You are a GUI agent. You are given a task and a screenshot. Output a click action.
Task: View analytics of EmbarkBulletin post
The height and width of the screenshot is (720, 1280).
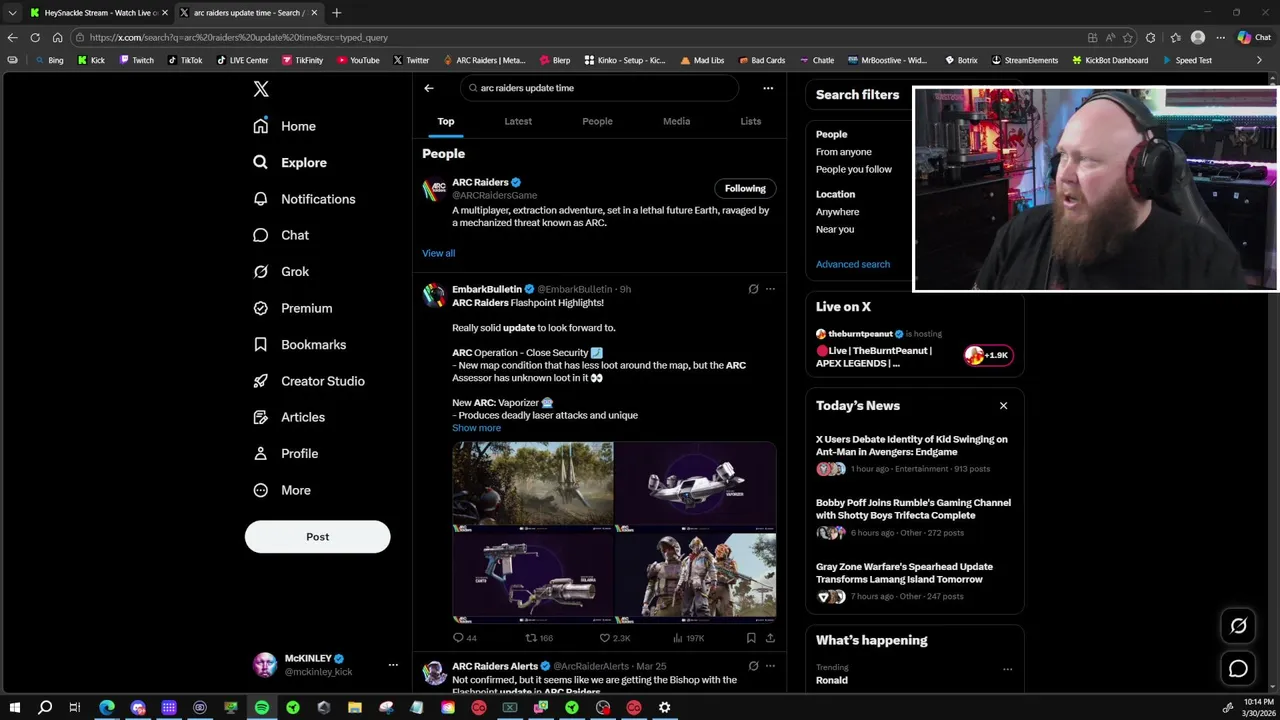(688, 638)
